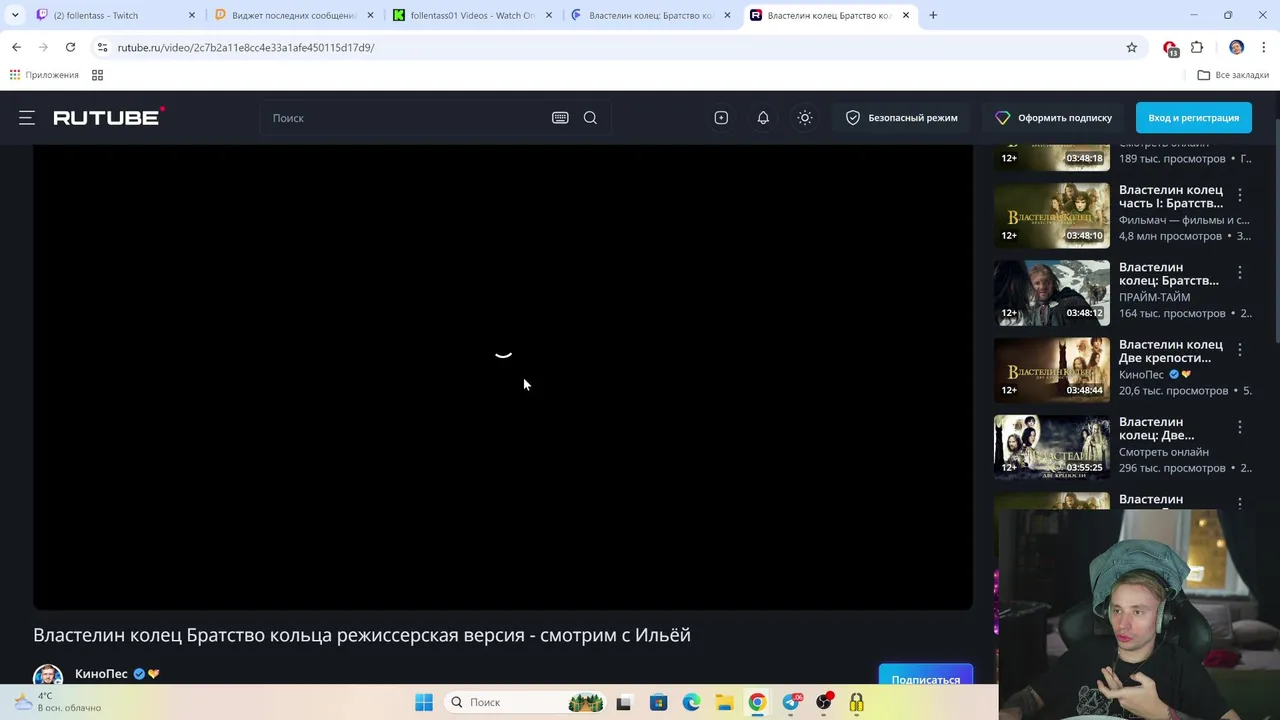Open the Chrome extensions puzzle menu
Viewport: 1280px width, 720px height.
click(1197, 47)
